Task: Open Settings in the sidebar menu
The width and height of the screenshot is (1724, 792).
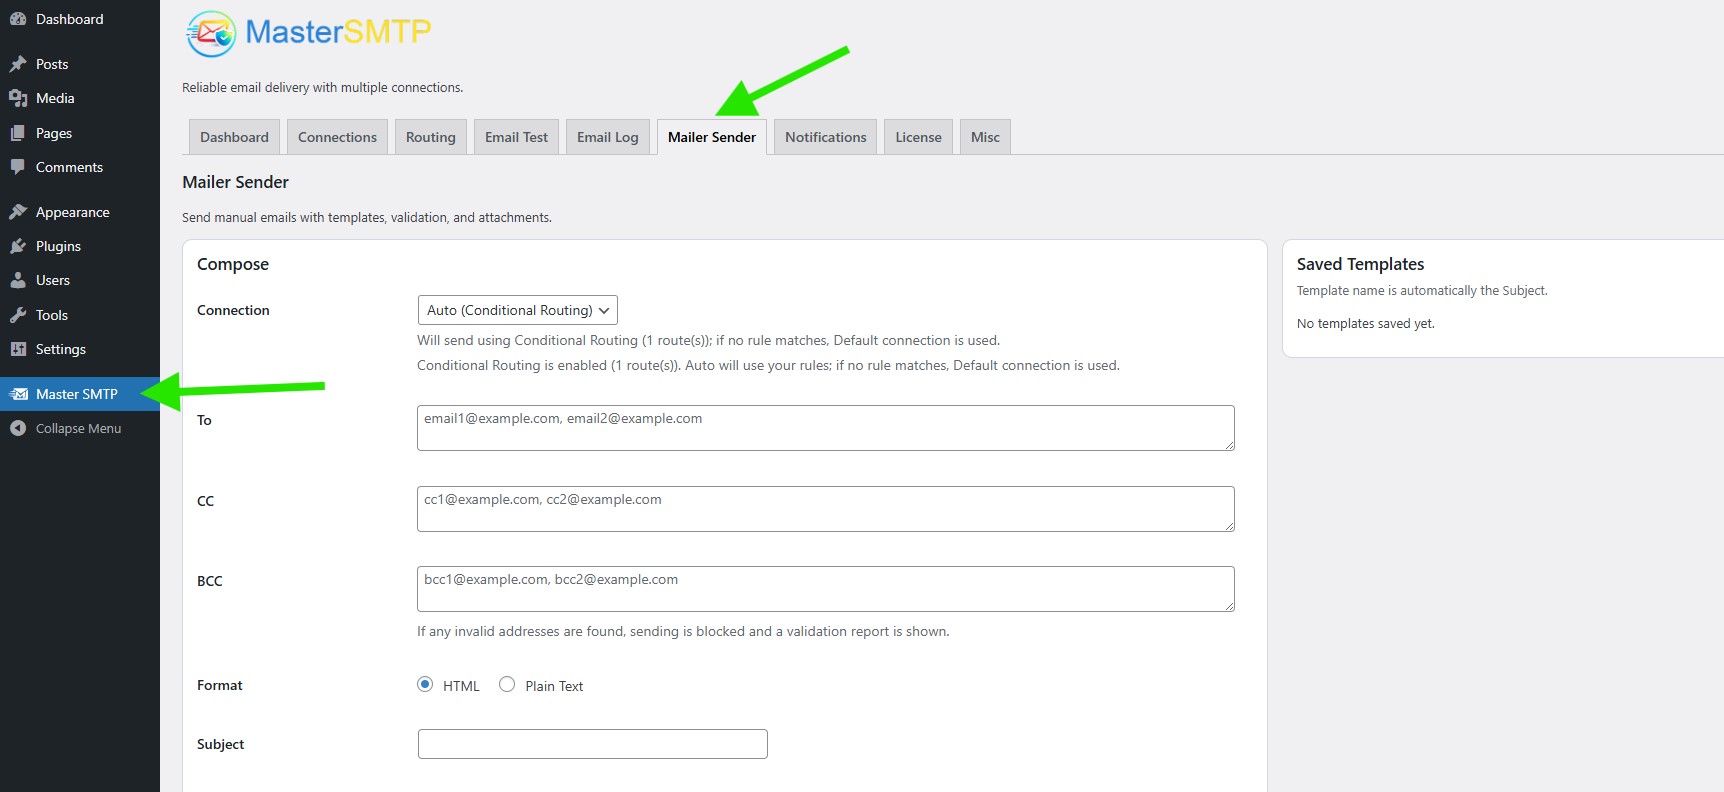Action: point(60,349)
